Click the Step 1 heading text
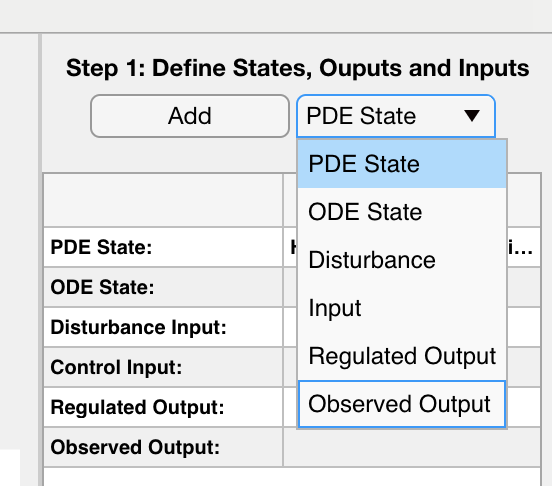This screenshot has height=486, width=552. tap(297, 68)
